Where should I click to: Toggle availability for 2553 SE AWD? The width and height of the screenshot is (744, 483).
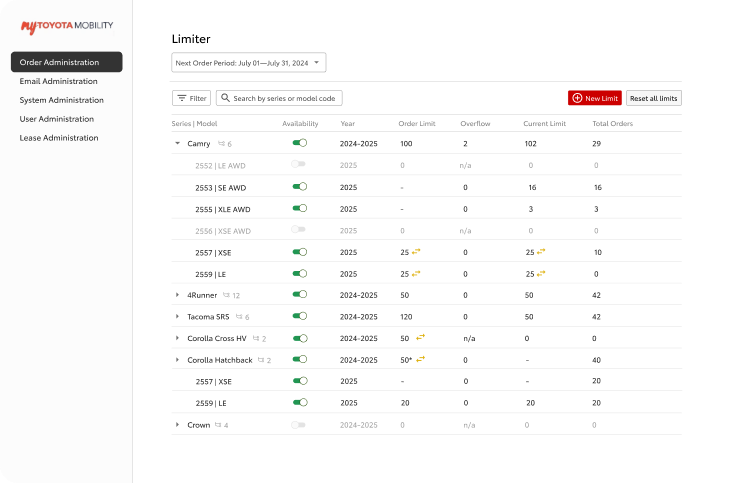pos(300,186)
